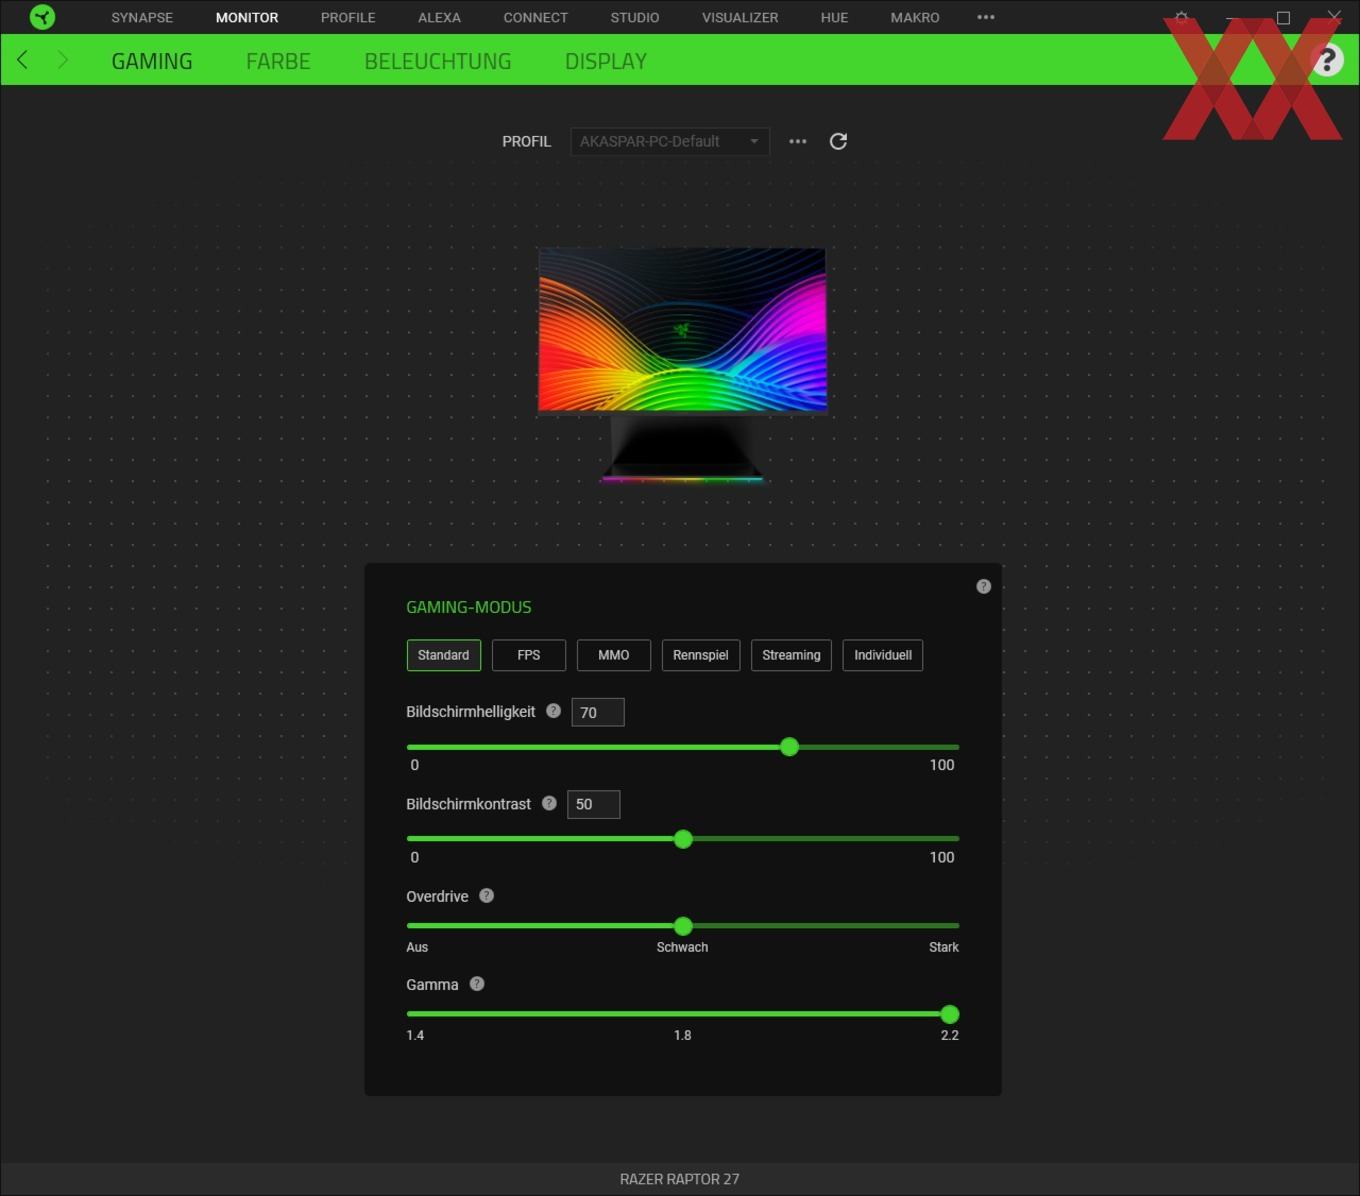Click the Bildschirmkontrast slider handle
The height and width of the screenshot is (1196, 1360).
coord(683,839)
